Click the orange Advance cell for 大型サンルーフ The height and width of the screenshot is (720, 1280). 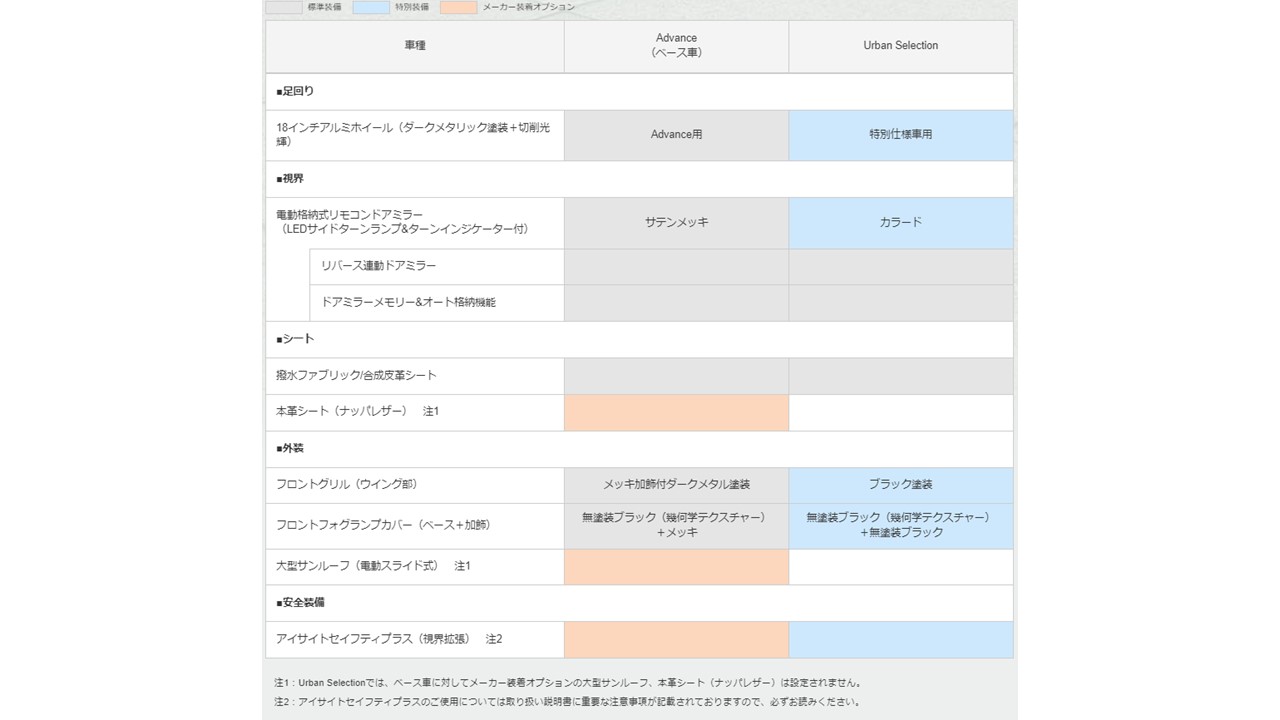click(x=676, y=567)
